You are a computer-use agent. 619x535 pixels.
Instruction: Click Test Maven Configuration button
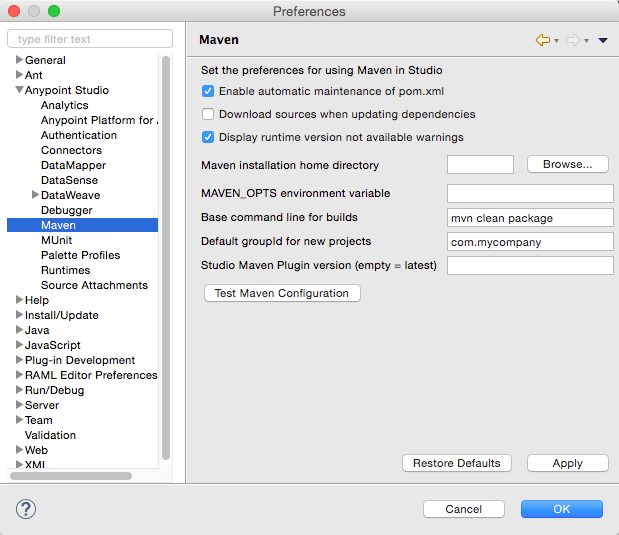point(282,293)
